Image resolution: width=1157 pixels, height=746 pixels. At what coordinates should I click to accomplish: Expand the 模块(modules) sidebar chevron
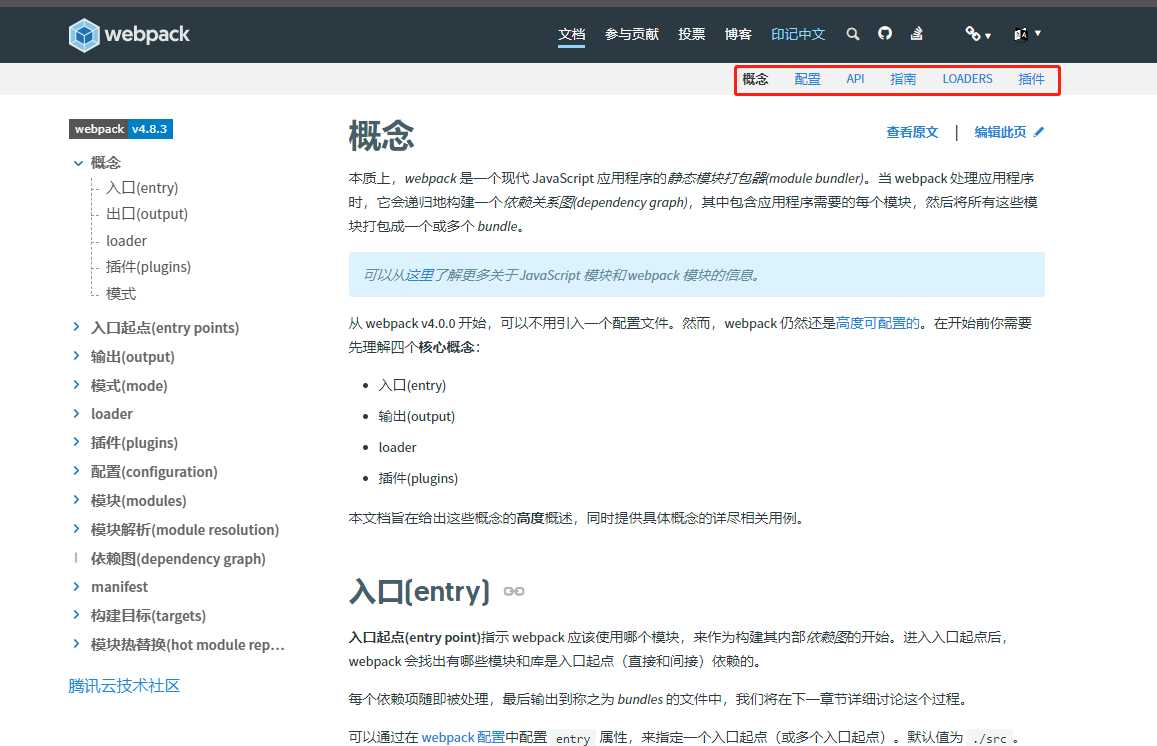[x=76, y=500]
